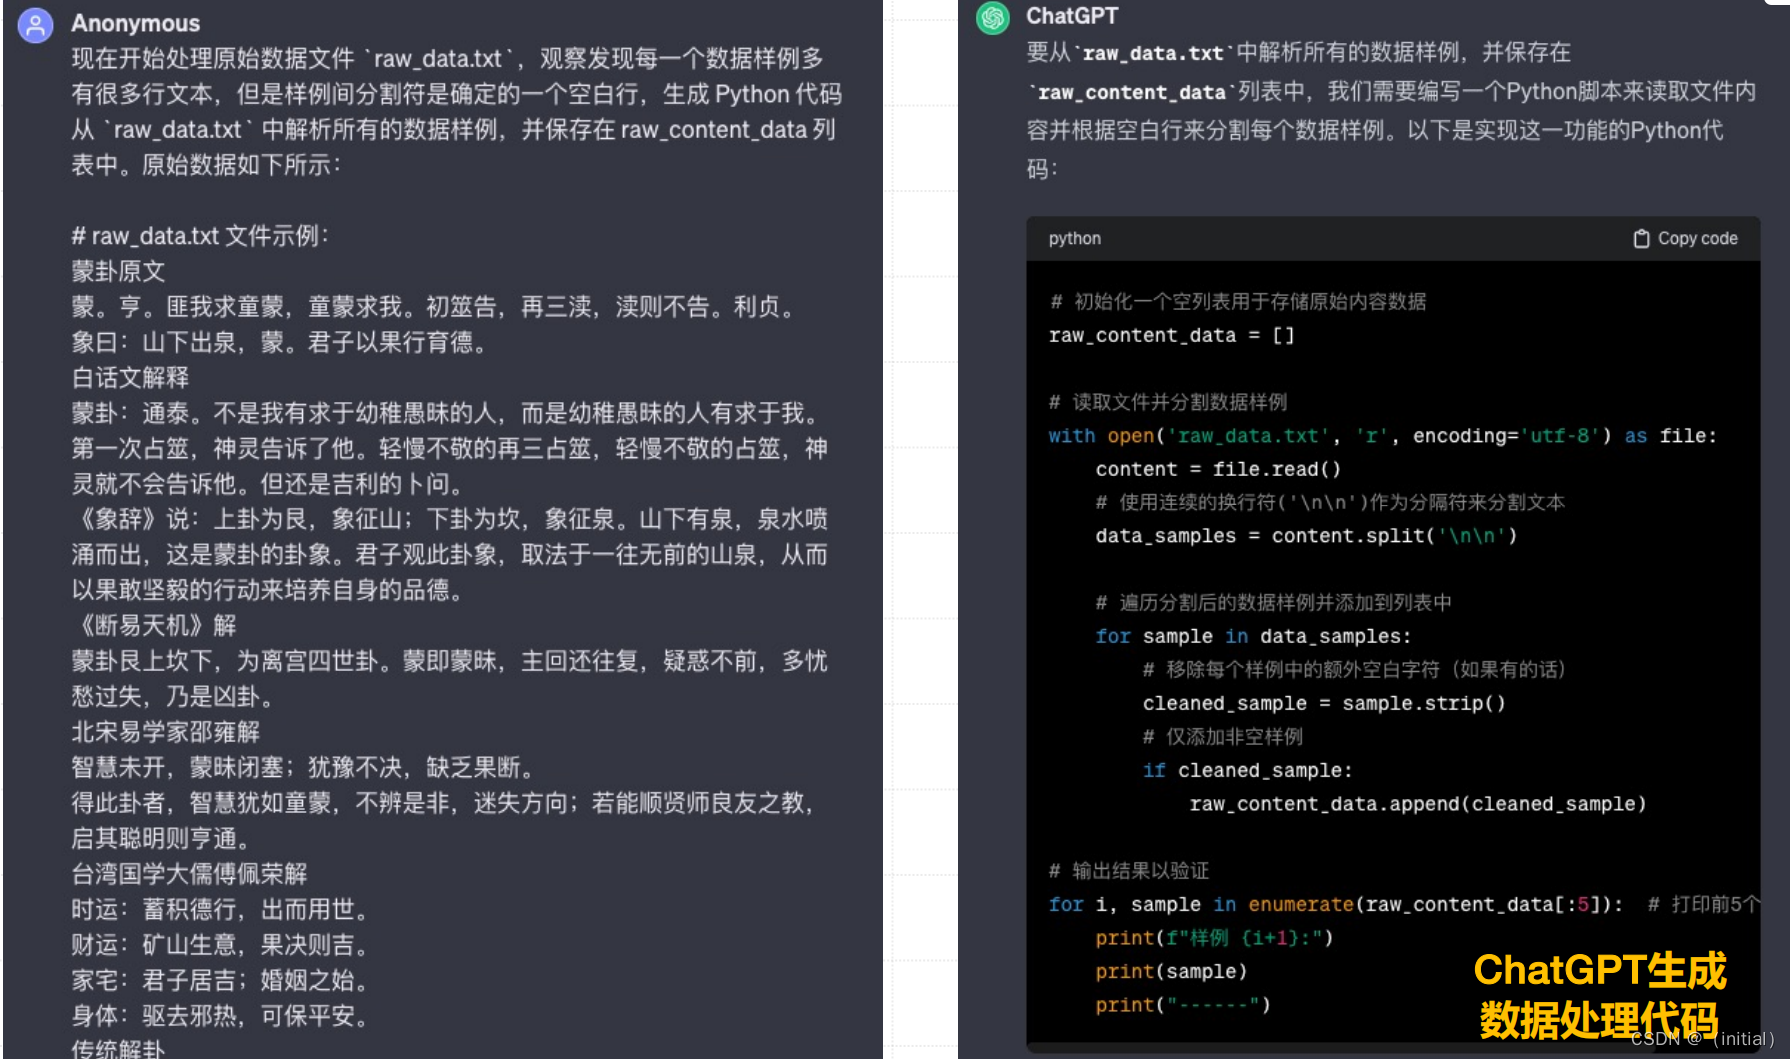Click code line 'for sample in data_samples:'
This screenshot has width=1790, height=1059.
[x=1253, y=636]
